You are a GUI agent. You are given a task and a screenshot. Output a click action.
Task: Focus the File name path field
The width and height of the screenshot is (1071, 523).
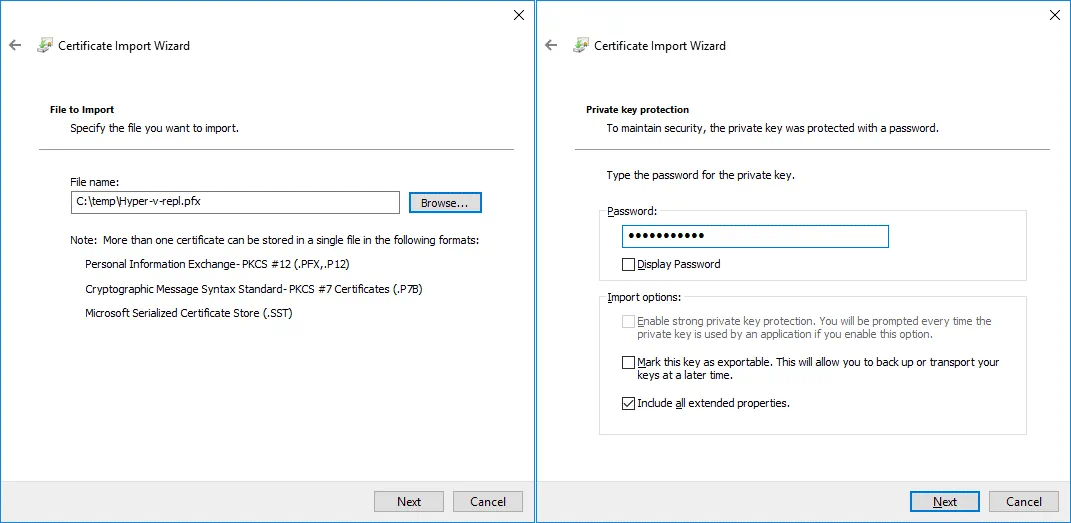234,202
